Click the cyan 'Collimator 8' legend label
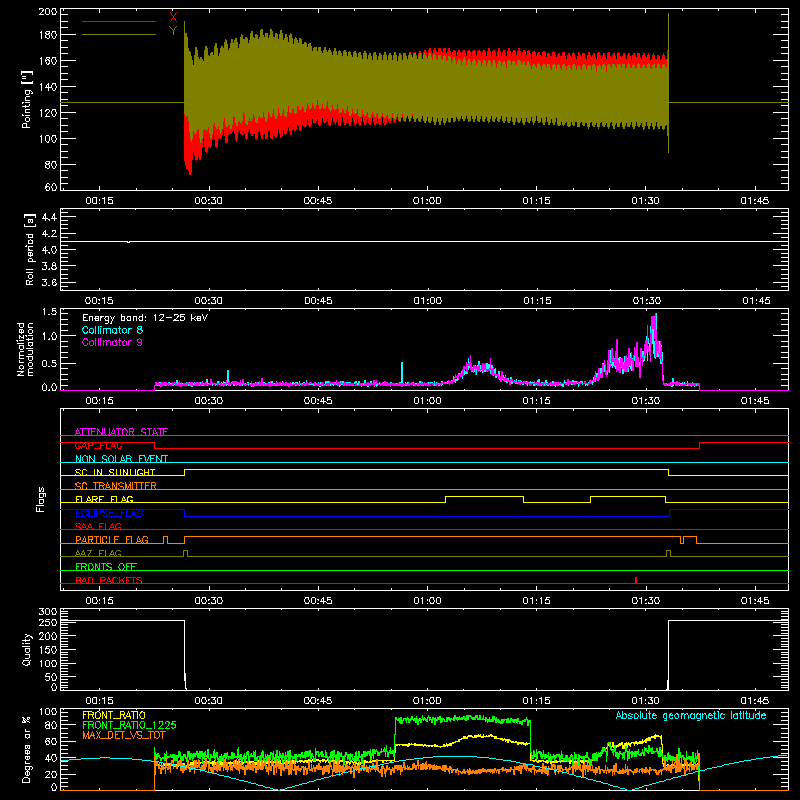The width and height of the screenshot is (800, 800). click(112, 330)
